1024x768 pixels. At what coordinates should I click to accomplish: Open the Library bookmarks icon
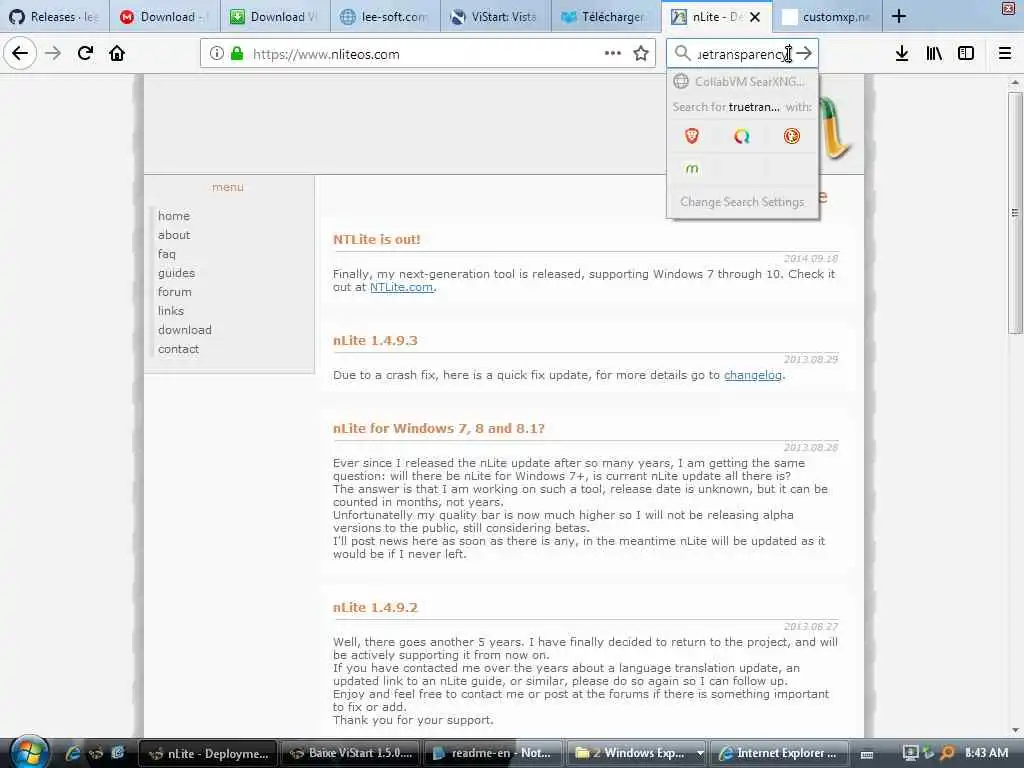934,54
